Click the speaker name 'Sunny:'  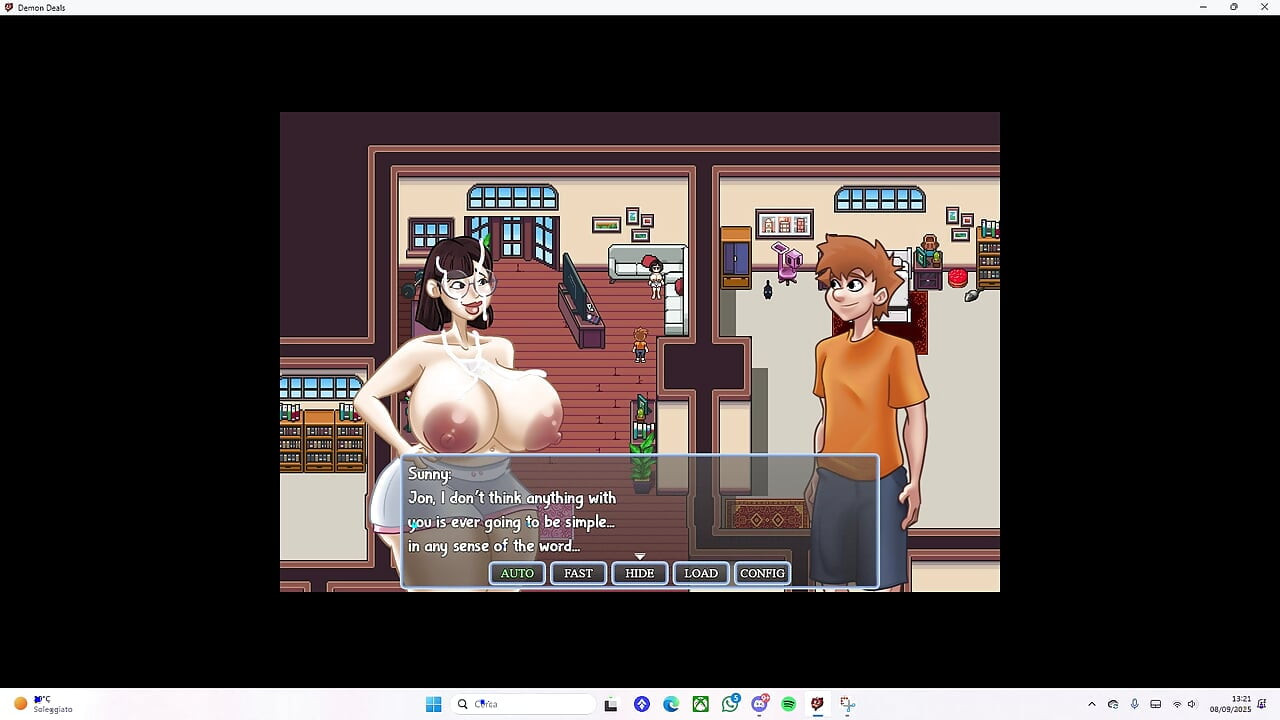[430, 474]
